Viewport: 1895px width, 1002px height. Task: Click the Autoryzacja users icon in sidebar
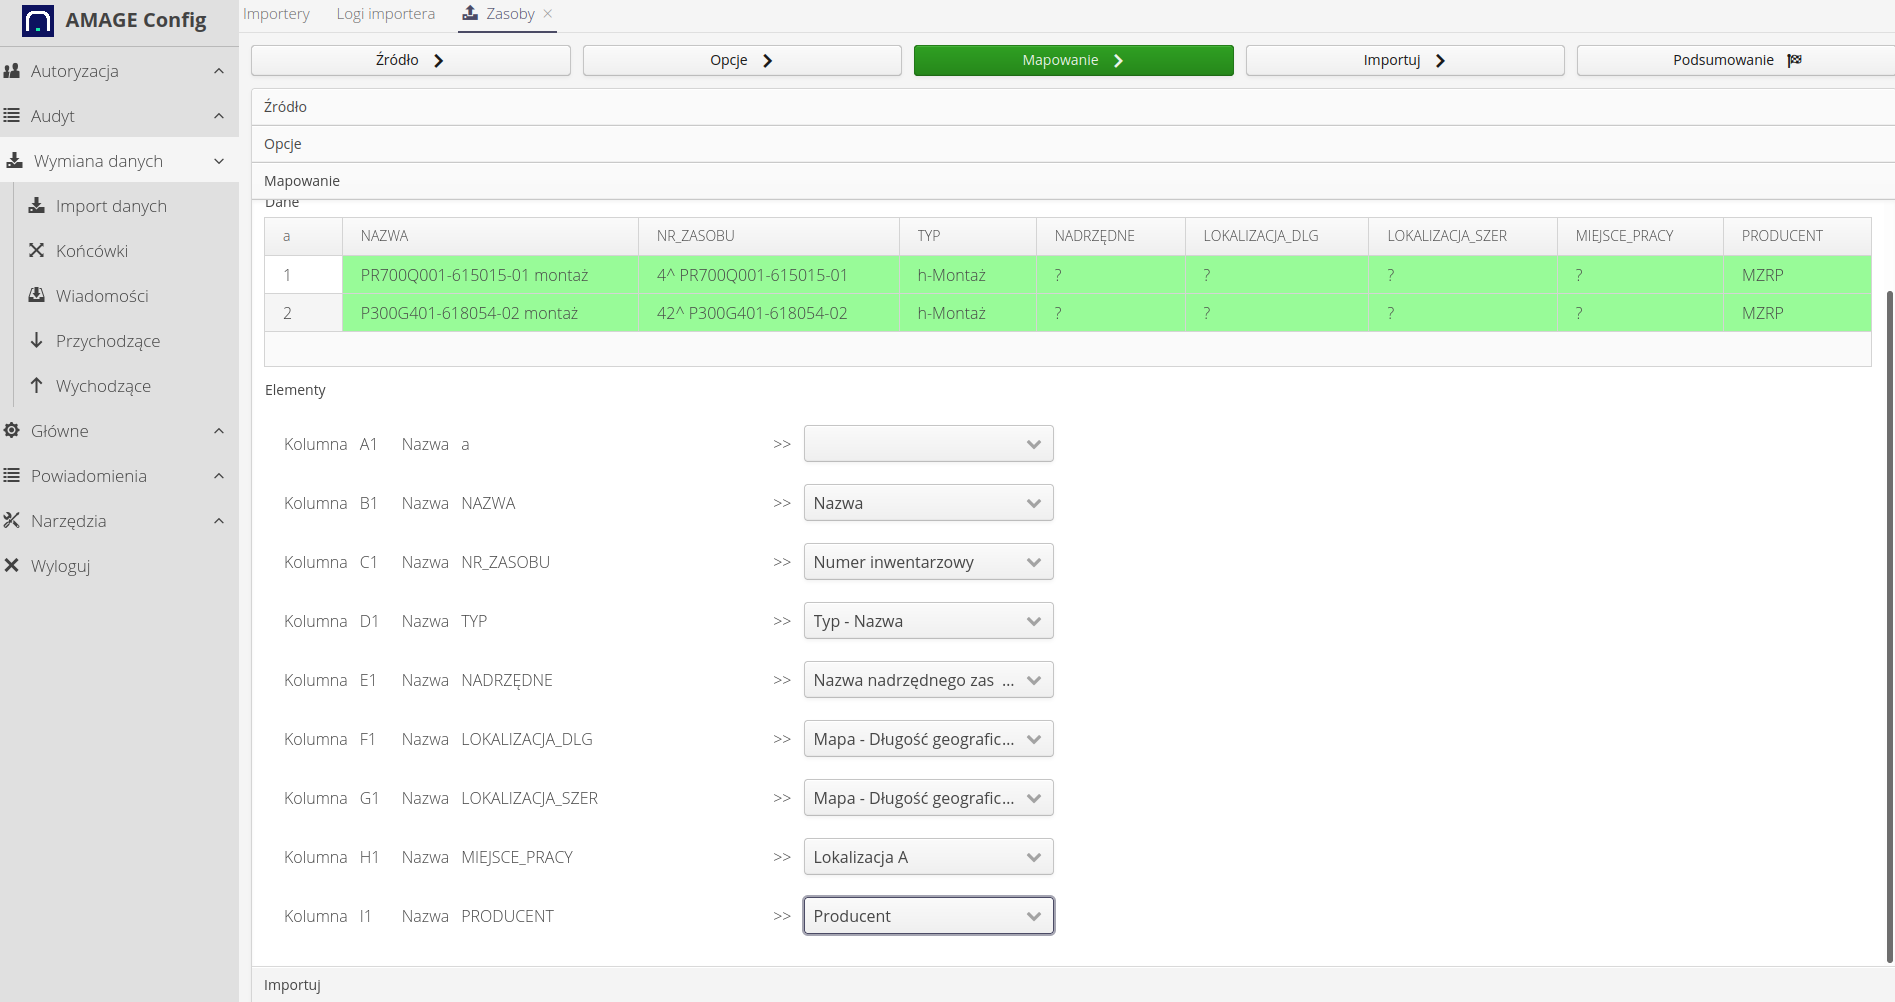tap(12, 71)
